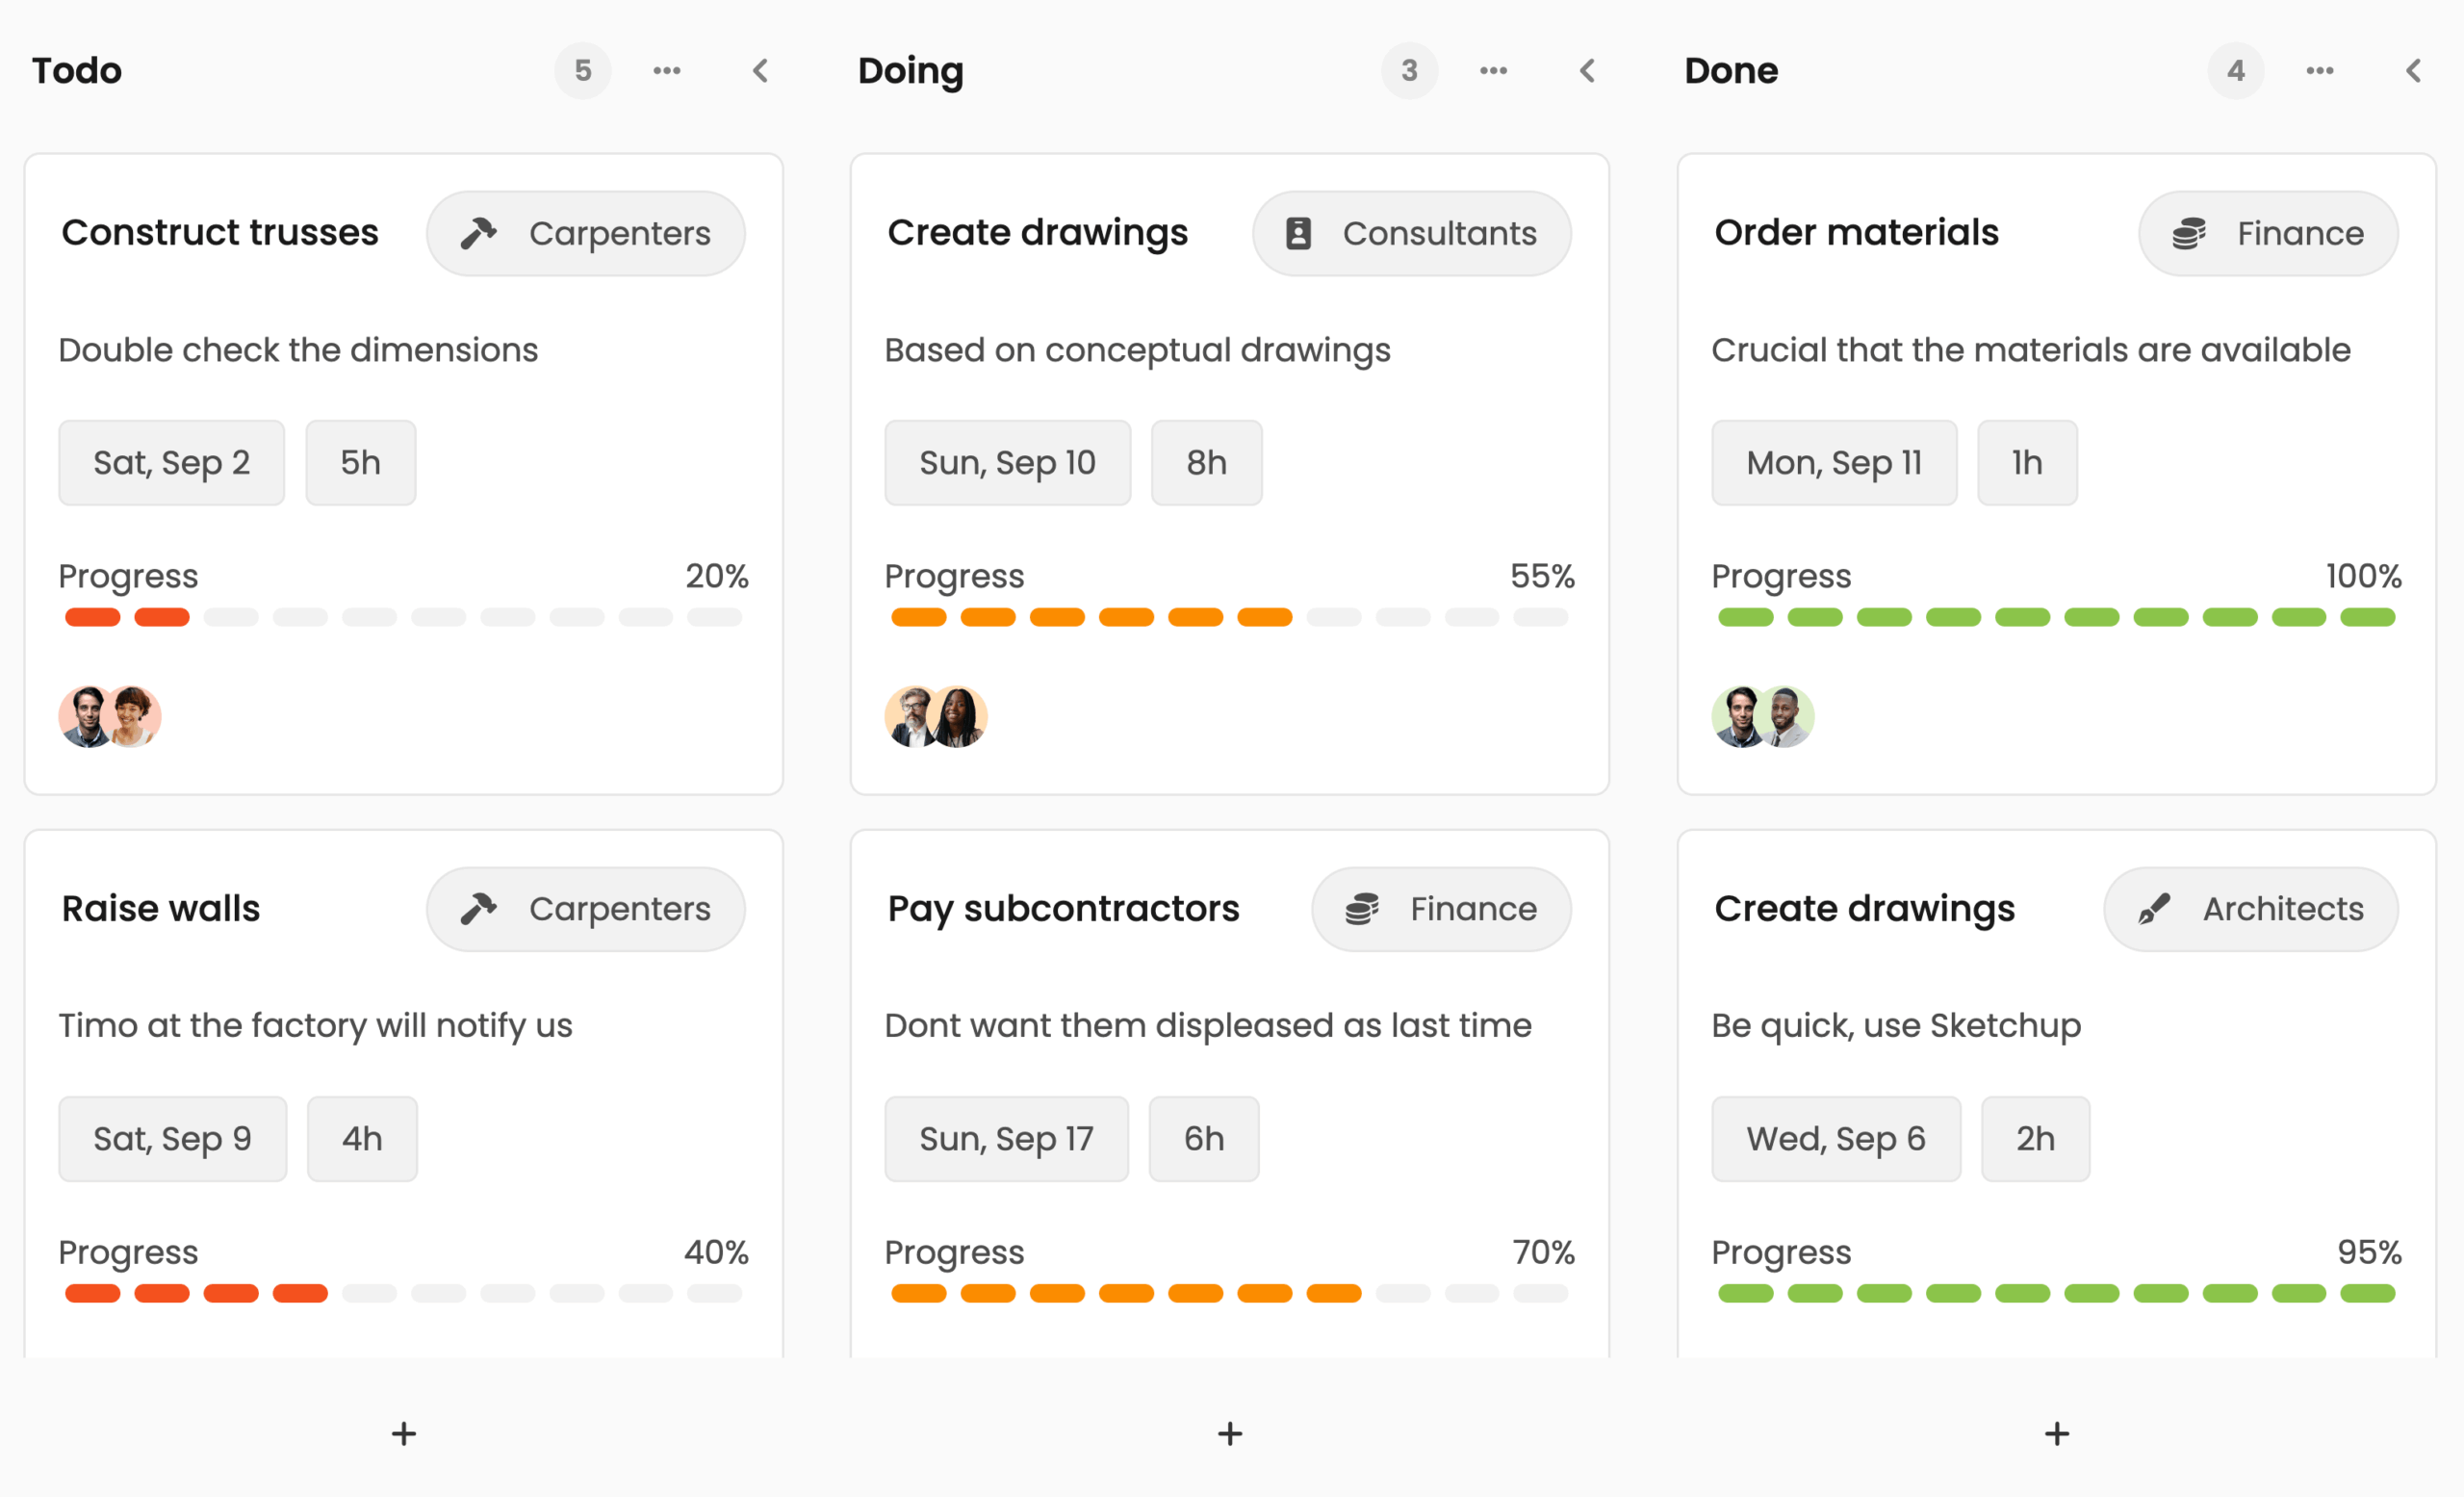The width and height of the screenshot is (2464, 1497).
Task: Click the Raise walls progress bar
Action: click(x=403, y=1293)
